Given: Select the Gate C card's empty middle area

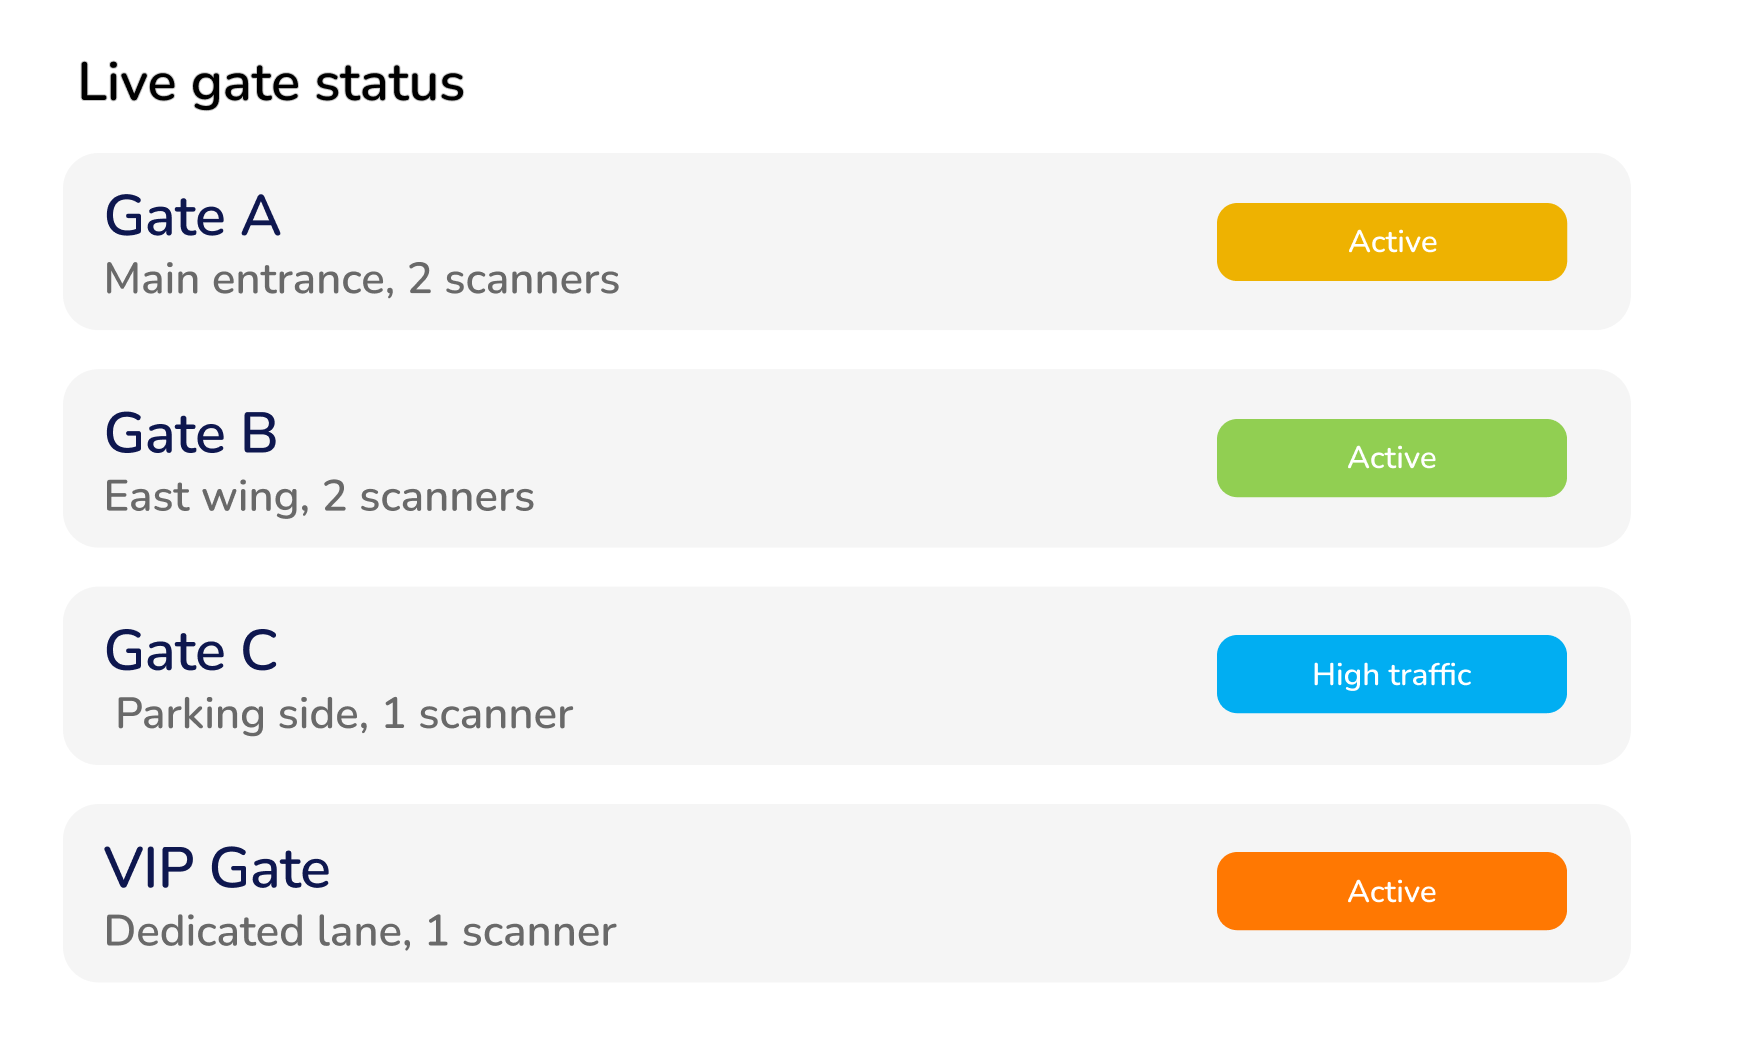Looking at the screenshot, I should pos(880,675).
